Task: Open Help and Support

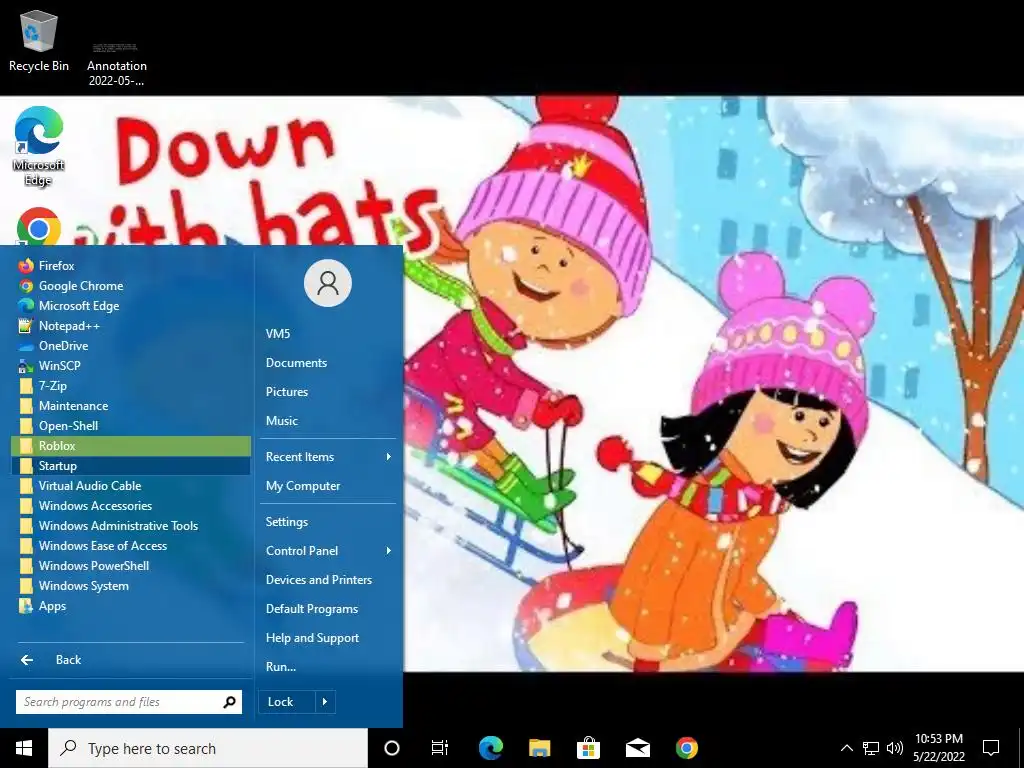Action: coord(328,638)
